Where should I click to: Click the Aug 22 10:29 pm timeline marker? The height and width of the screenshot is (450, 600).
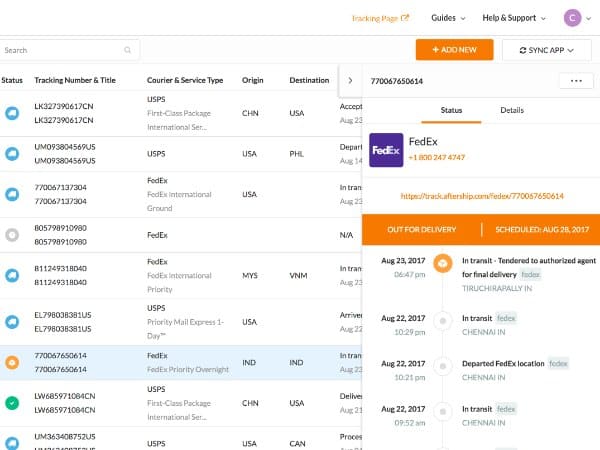pyautogui.click(x=443, y=321)
